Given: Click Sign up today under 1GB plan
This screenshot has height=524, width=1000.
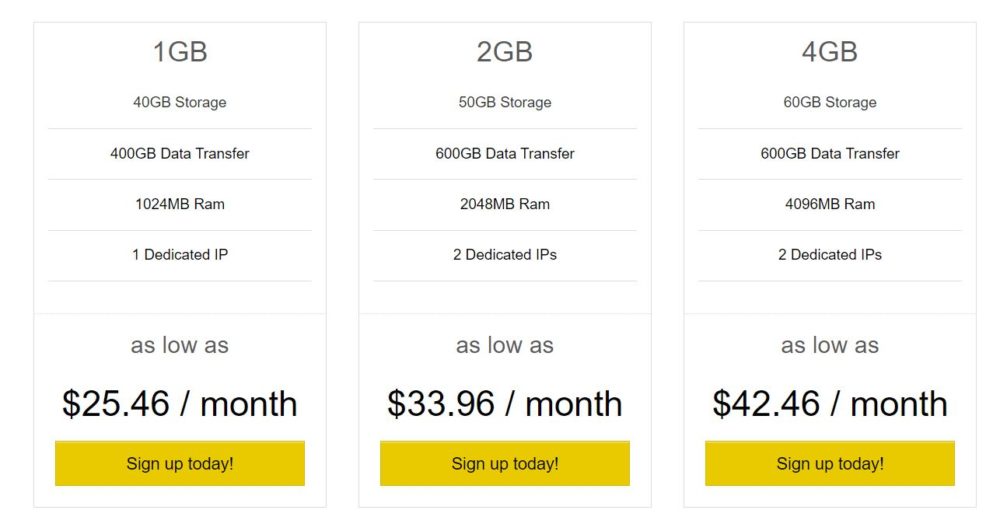Looking at the screenshot, I should point(180,463).
